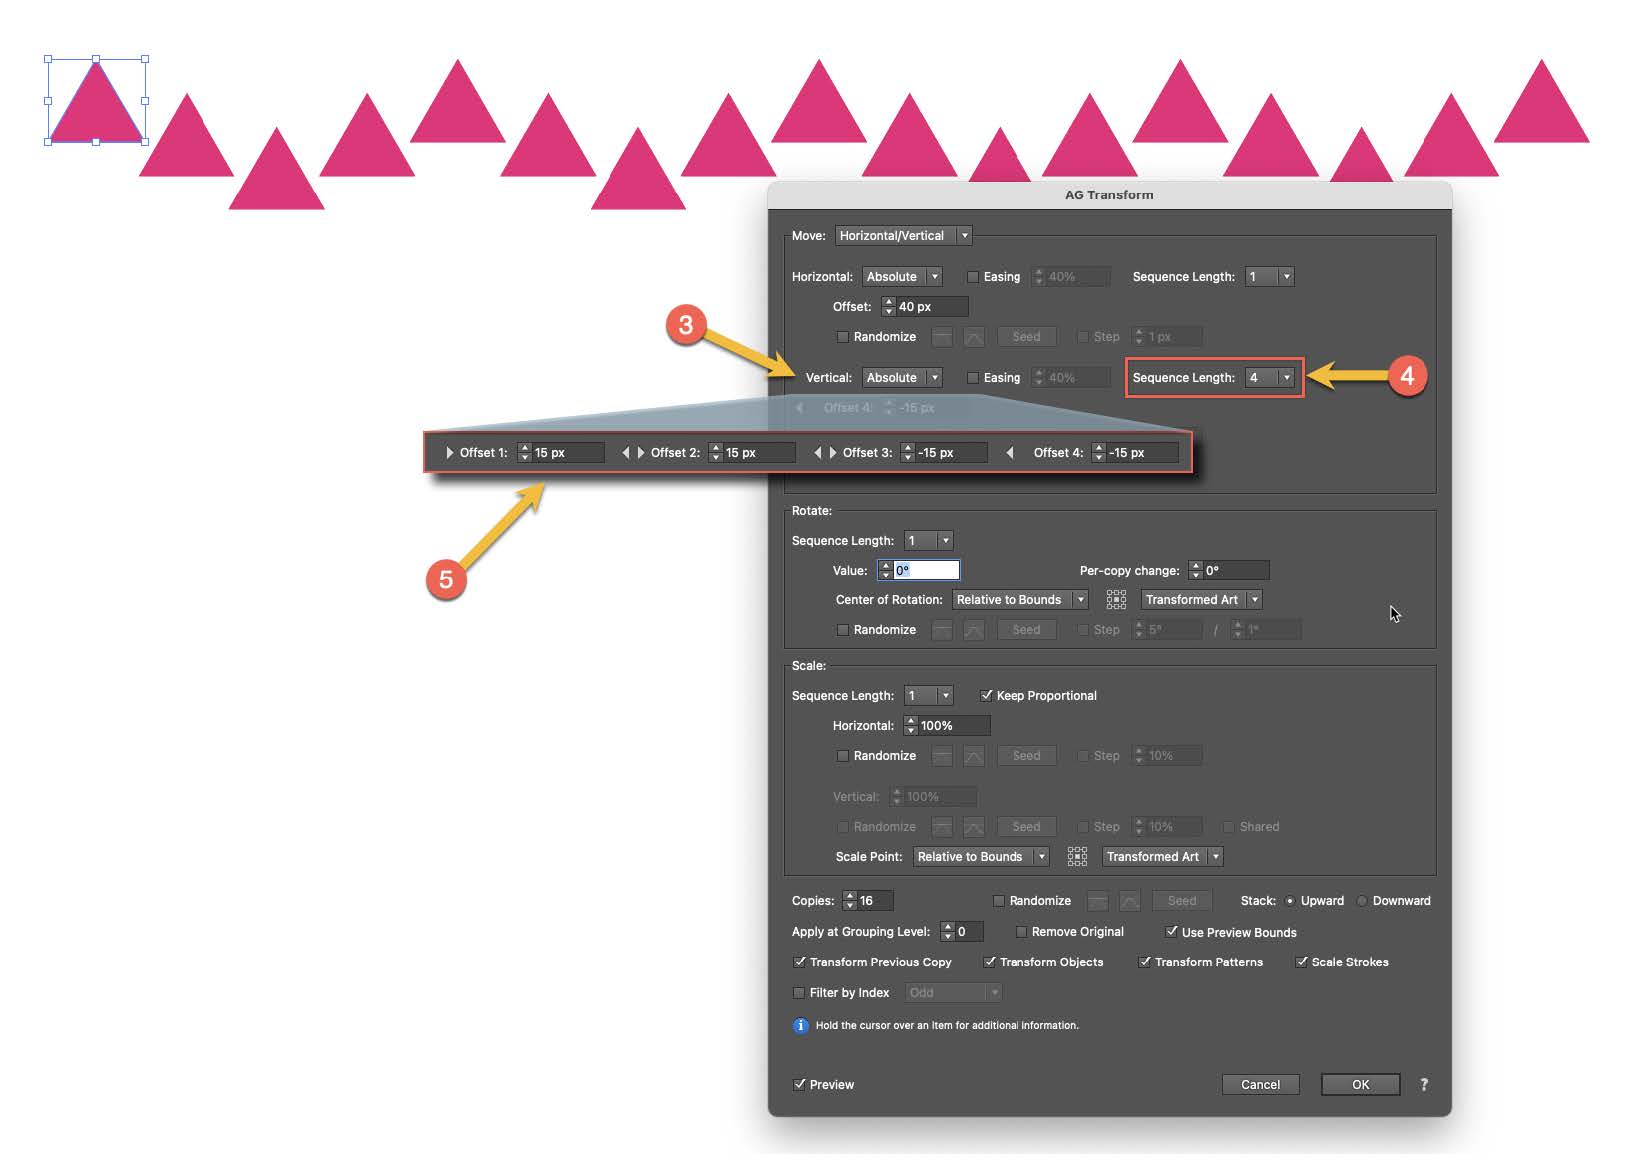Click the AG Transform dialog title bar
The width and height of the screenshot is (1626, 1154).
(x=1109, y=195)
